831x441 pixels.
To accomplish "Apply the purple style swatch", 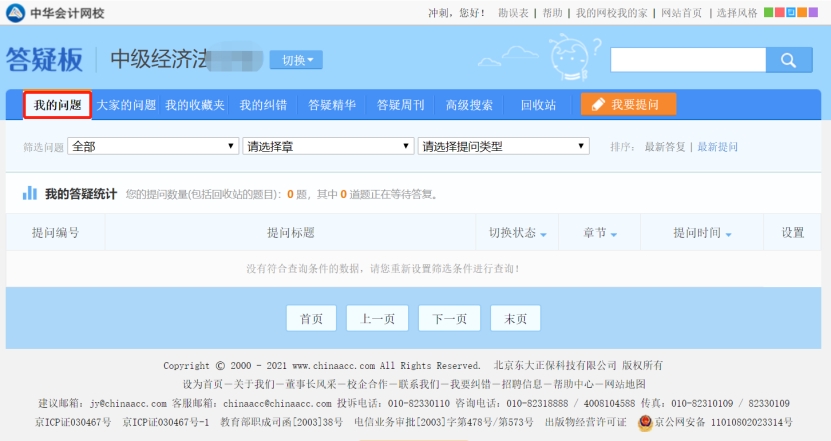I will click(x=813, y=13).
